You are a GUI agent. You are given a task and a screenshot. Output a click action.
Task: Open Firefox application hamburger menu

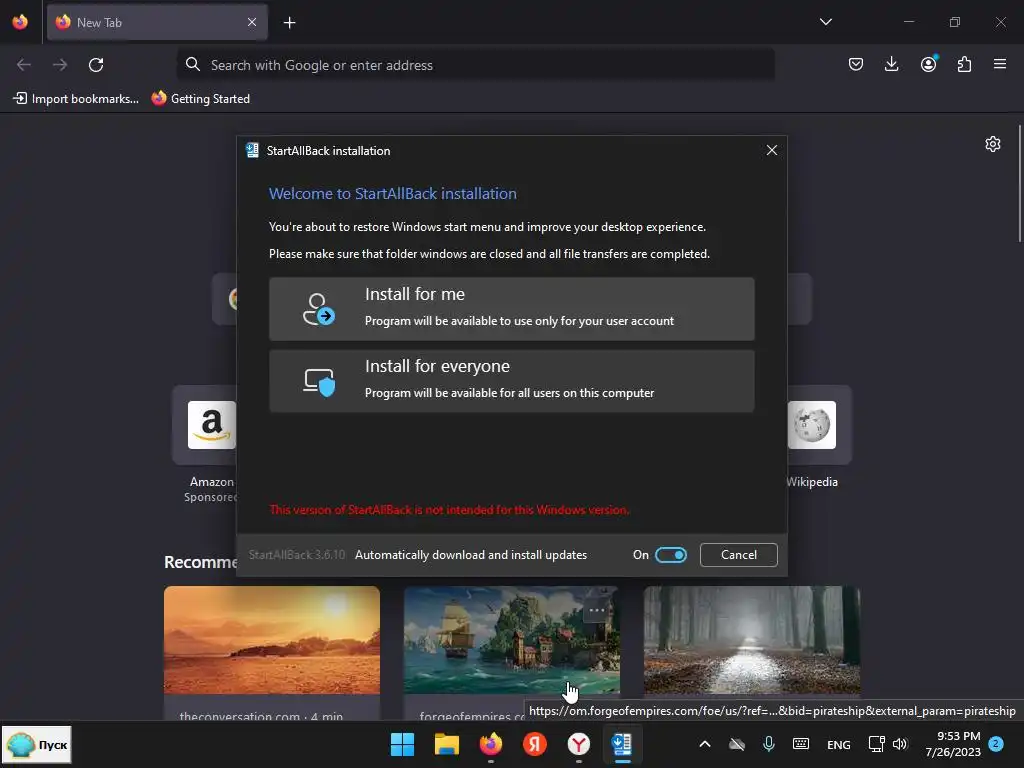[1000, 64]
